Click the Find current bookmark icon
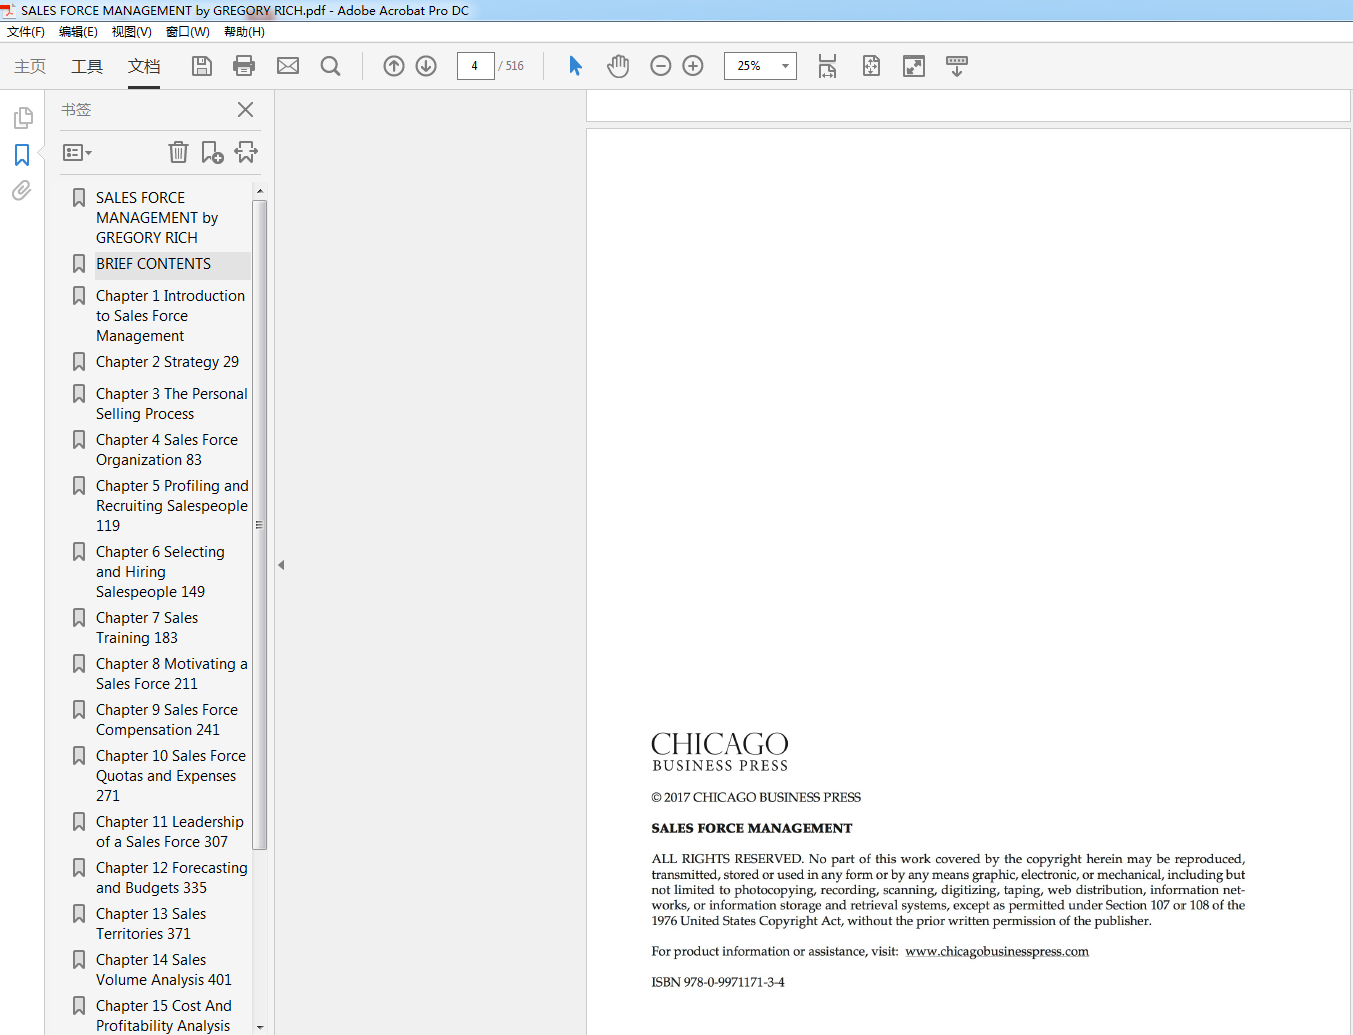 pyautogui.click(x=246, y=152)
